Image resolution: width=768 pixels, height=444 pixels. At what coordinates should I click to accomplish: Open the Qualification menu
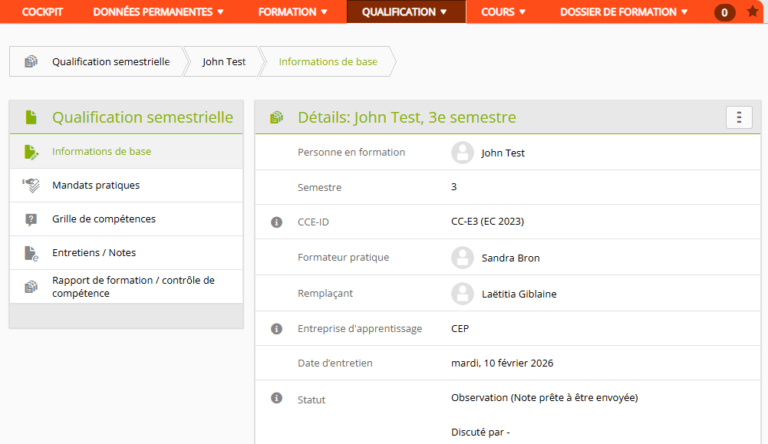pyautogui.click(x=405, y=12)
